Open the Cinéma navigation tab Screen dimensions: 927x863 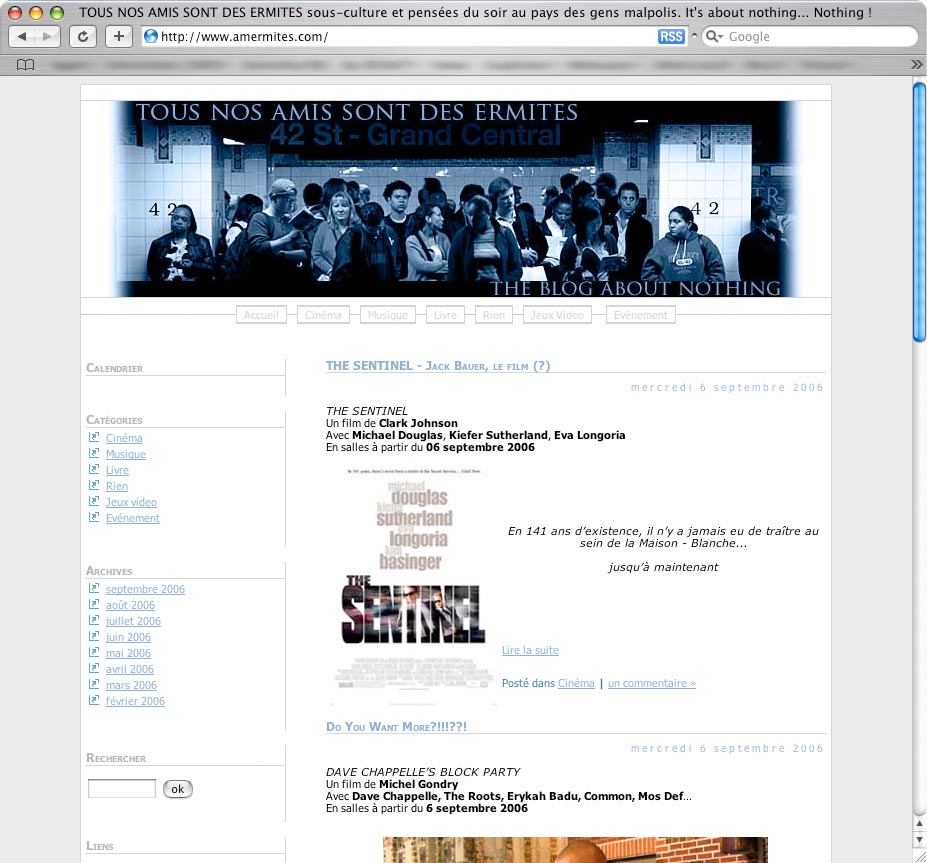pos(323,315)
